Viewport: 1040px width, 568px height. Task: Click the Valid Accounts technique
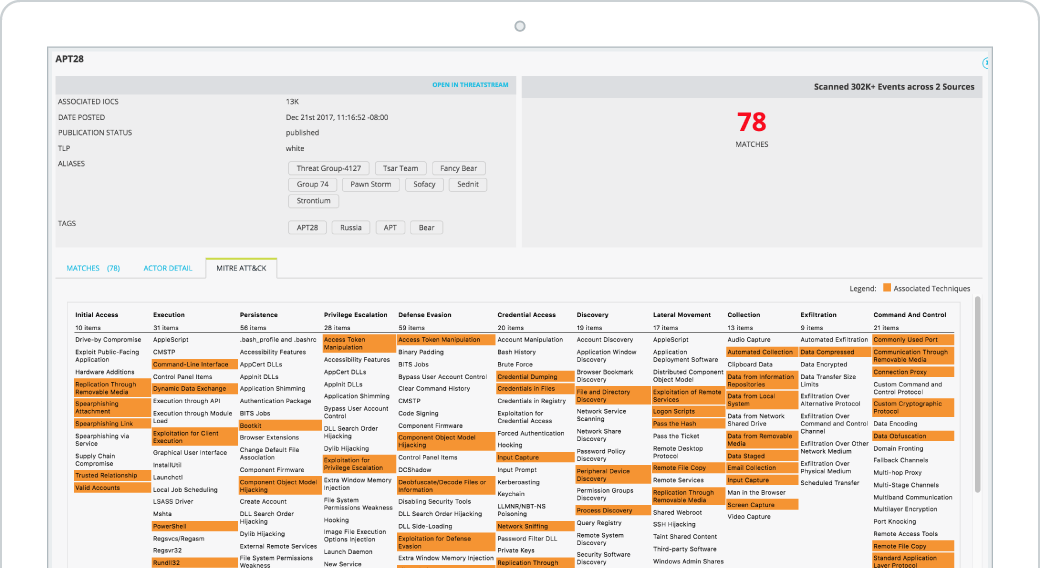(112, 488)
